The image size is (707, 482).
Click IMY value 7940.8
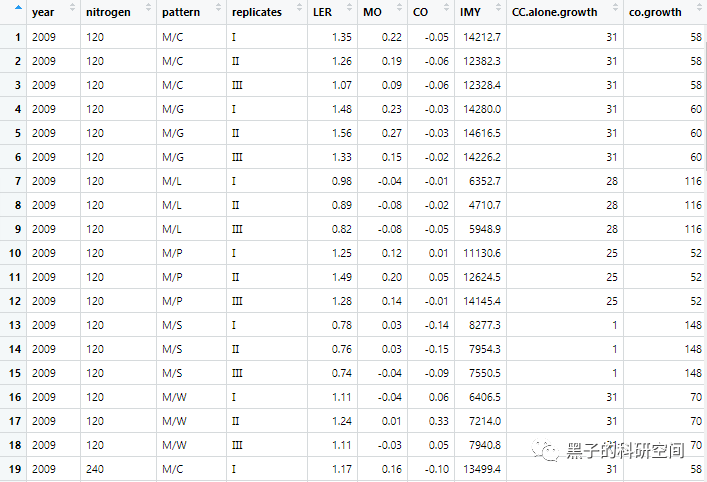(x=485, y=445)
